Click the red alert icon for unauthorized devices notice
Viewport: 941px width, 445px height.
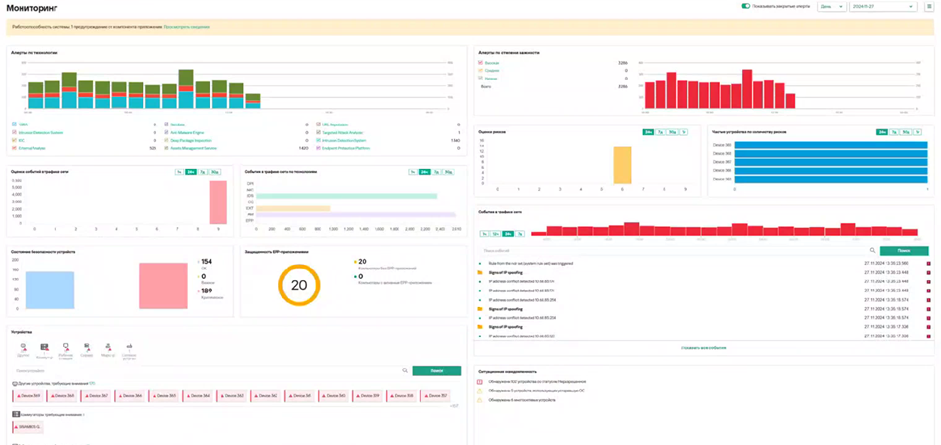(x=480, y=381)
